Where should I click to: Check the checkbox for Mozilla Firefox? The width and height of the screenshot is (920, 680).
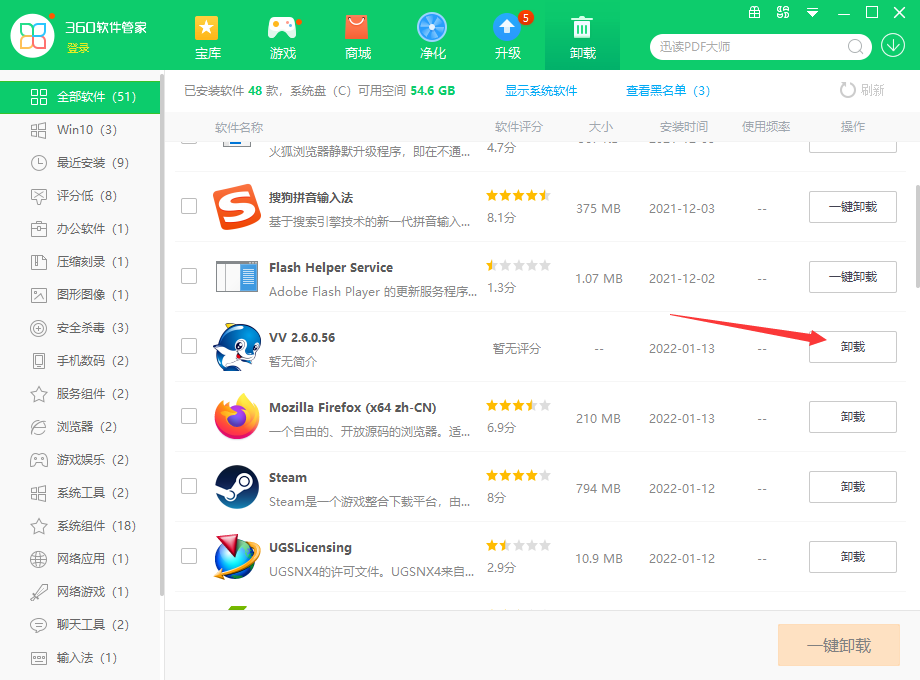189,417
